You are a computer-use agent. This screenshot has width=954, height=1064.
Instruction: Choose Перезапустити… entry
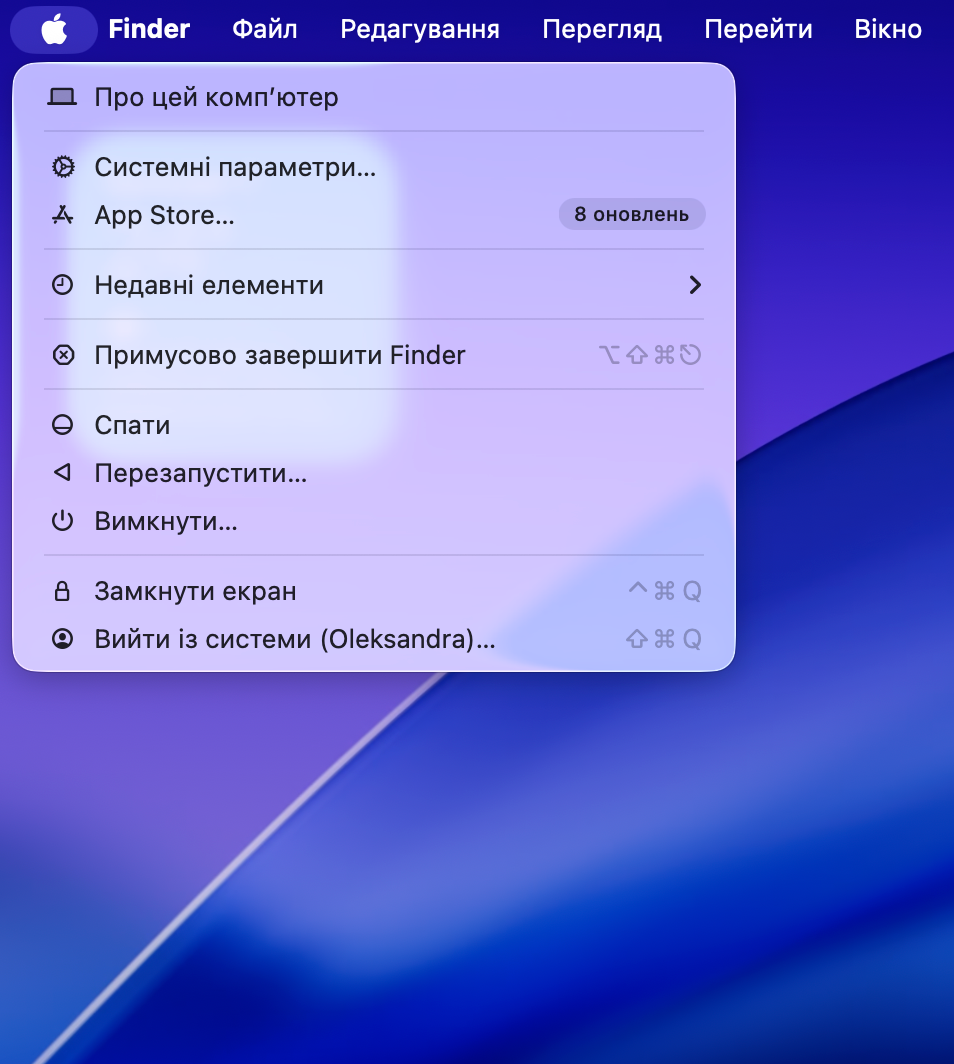pyautogui.click(x=374, y=473)
